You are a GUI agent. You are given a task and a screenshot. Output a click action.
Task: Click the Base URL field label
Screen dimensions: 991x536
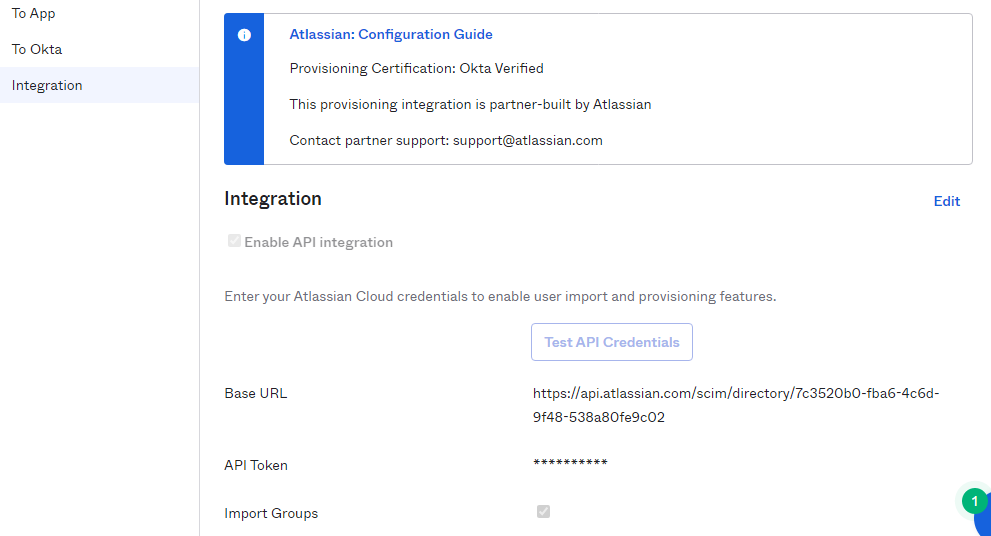[x=255, y=393]
